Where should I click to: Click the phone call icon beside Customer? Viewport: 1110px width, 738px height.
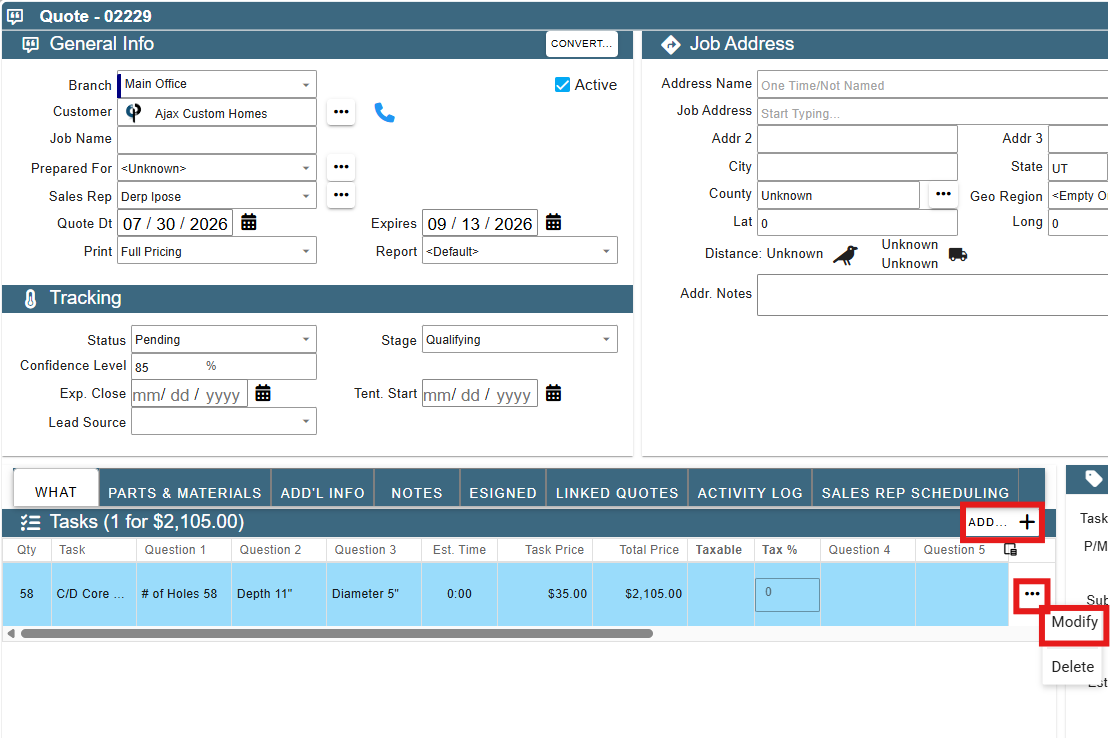[384, 113]
